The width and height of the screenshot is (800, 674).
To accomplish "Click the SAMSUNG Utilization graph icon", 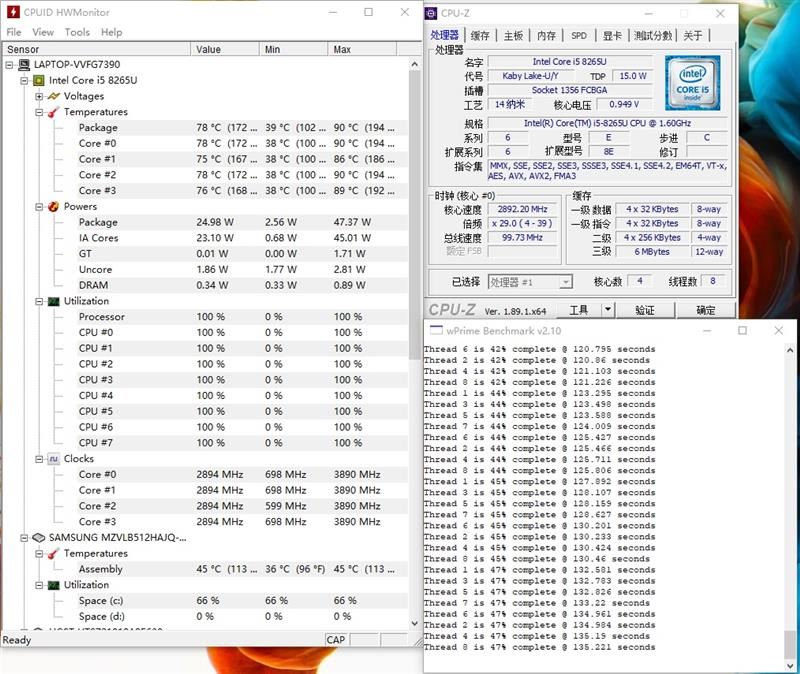I will (x=54, y=585).
